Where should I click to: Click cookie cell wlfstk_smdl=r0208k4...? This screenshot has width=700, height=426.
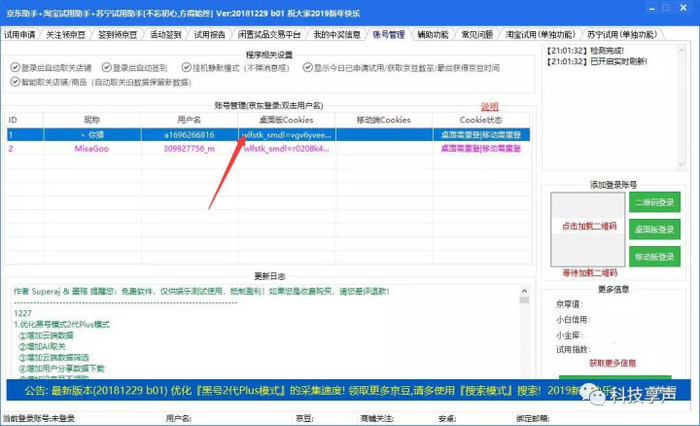(x=287, y=149)
